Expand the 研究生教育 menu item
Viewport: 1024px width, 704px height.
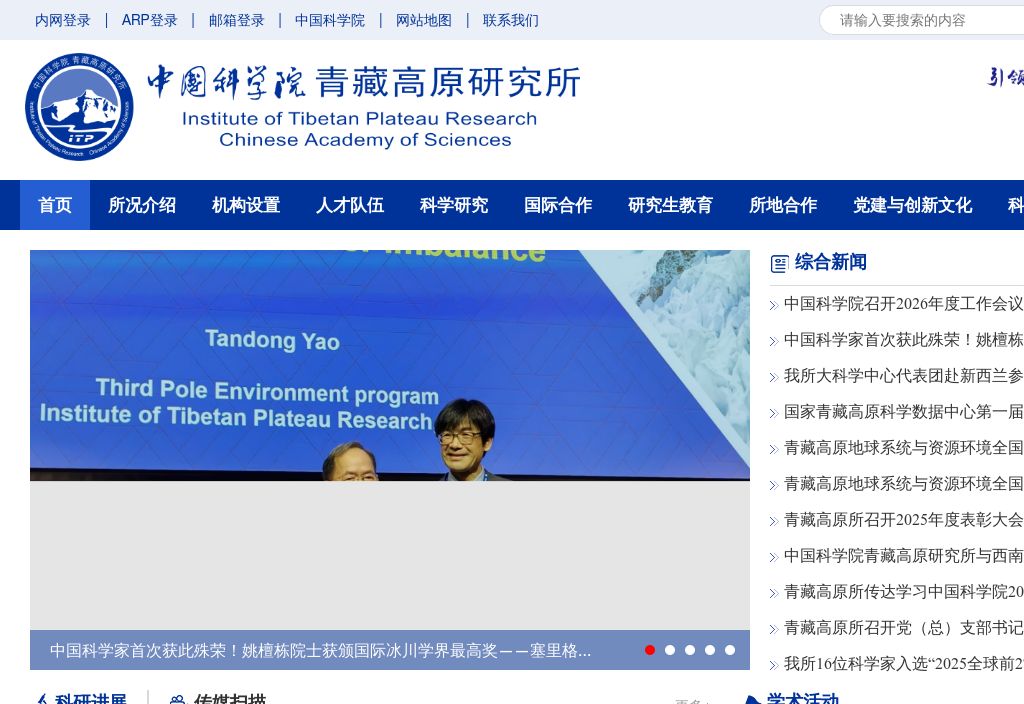(x=671, y=205)
